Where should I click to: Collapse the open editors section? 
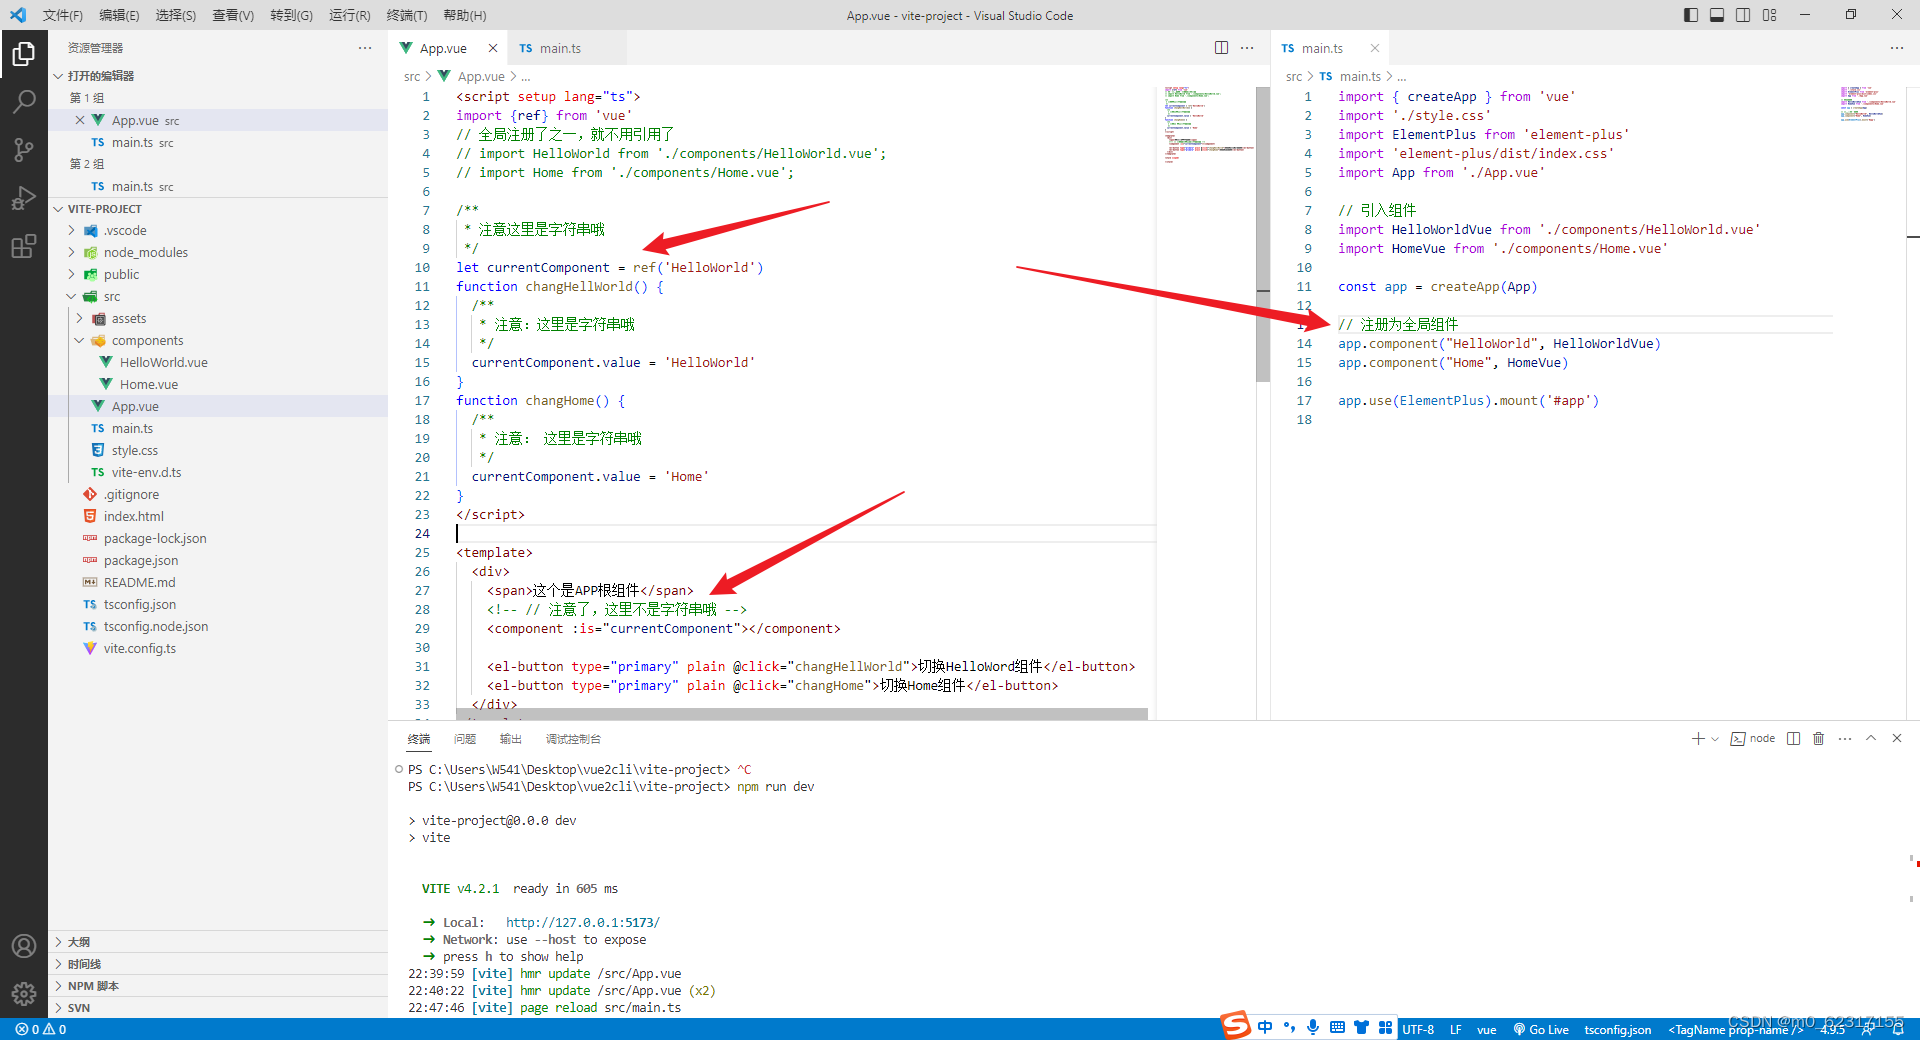[x=58, y=76]
